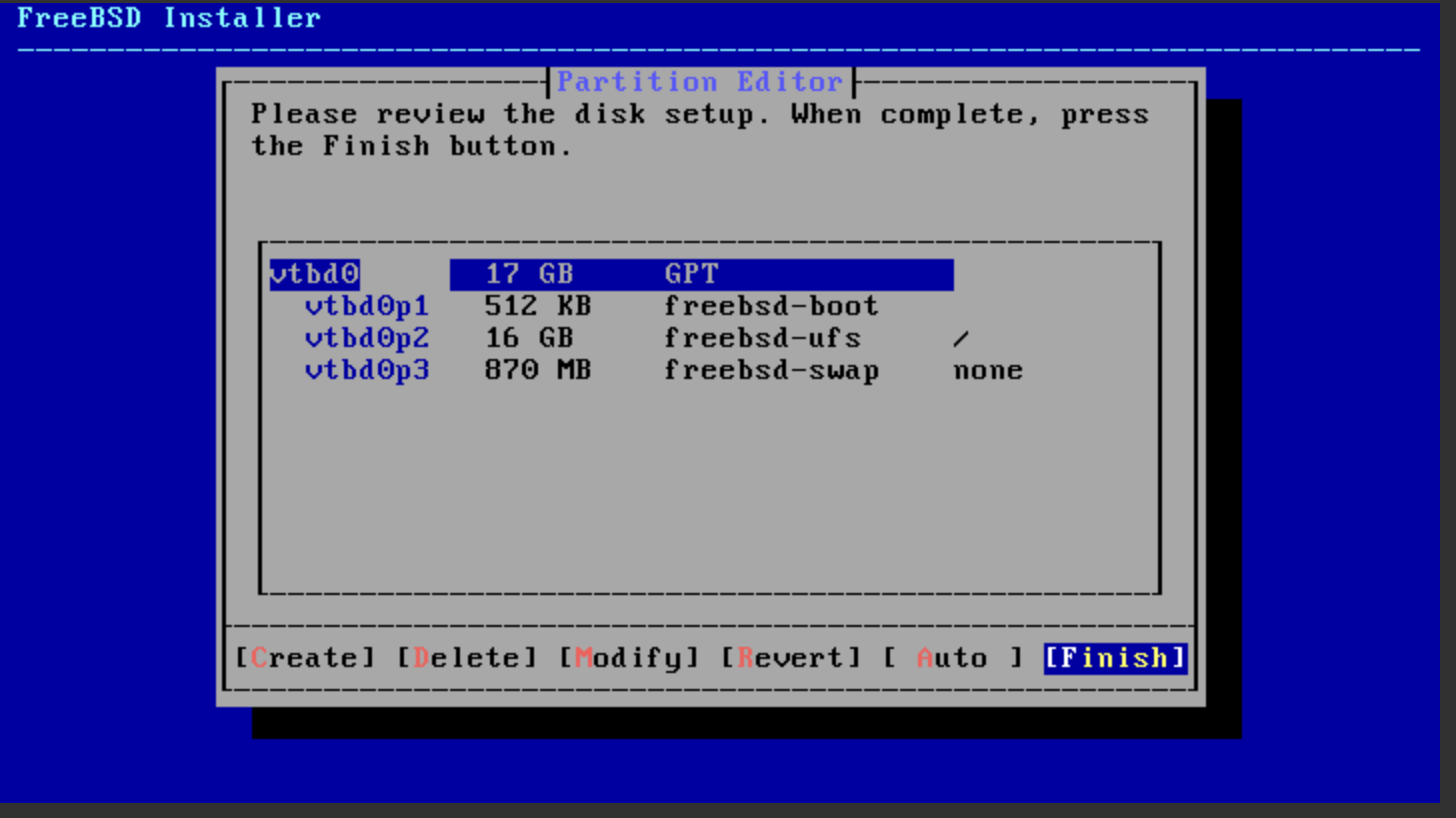Click the 'freebsd-boot' type label
The width and height of the screenshot is (1456, 818).
click(x=771, y=306)
